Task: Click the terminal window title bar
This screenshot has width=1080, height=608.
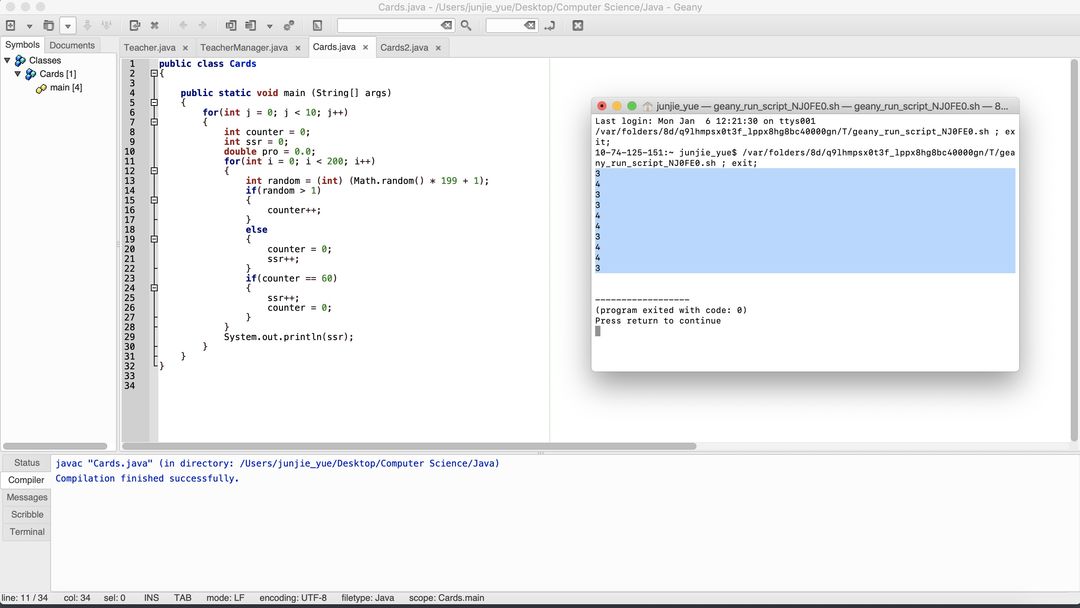Action: click(804, 106)
